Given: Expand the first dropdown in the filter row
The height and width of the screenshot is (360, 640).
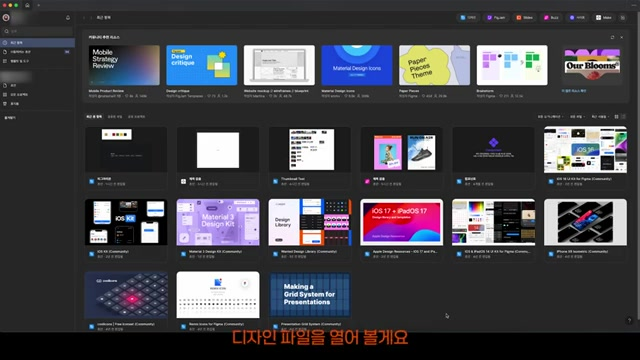Looking at the screenshot, I should click(x=551, y=117).
